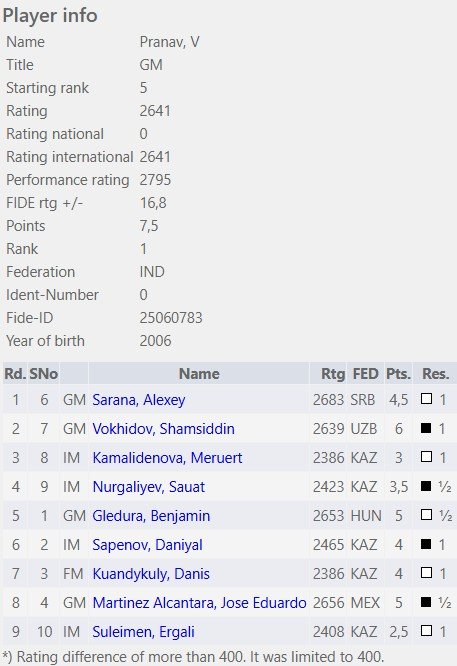This screenshot has height=666, width=457.
Task: Click the white piece icon in round 5
Action: click(x=426, y=514)
